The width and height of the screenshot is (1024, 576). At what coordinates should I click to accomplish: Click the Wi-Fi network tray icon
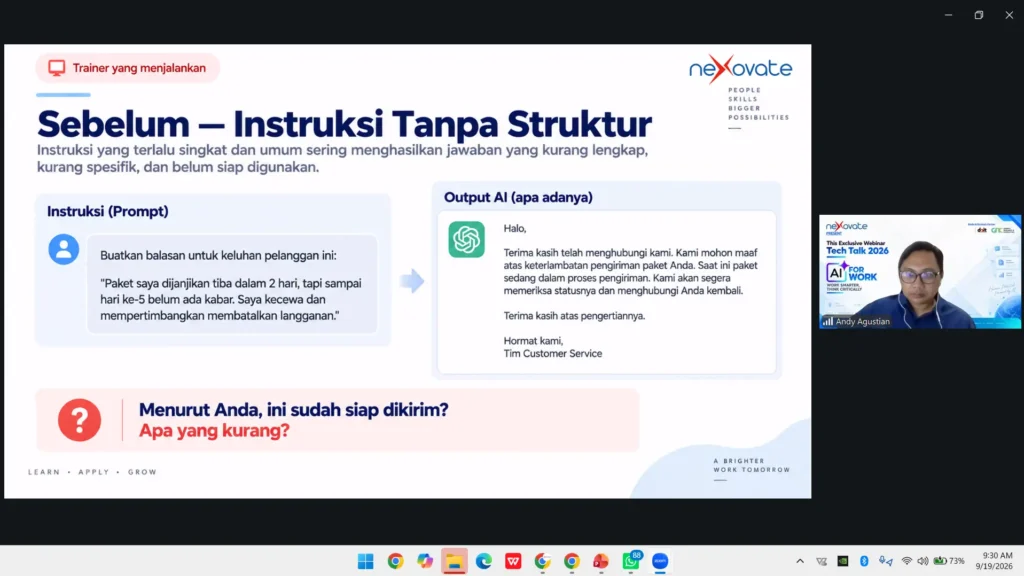[x=906, y=561]
